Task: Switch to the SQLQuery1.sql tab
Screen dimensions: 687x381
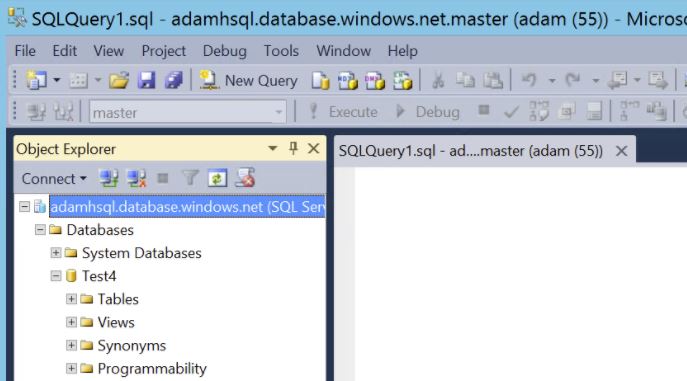Action: tap(471, 151)
